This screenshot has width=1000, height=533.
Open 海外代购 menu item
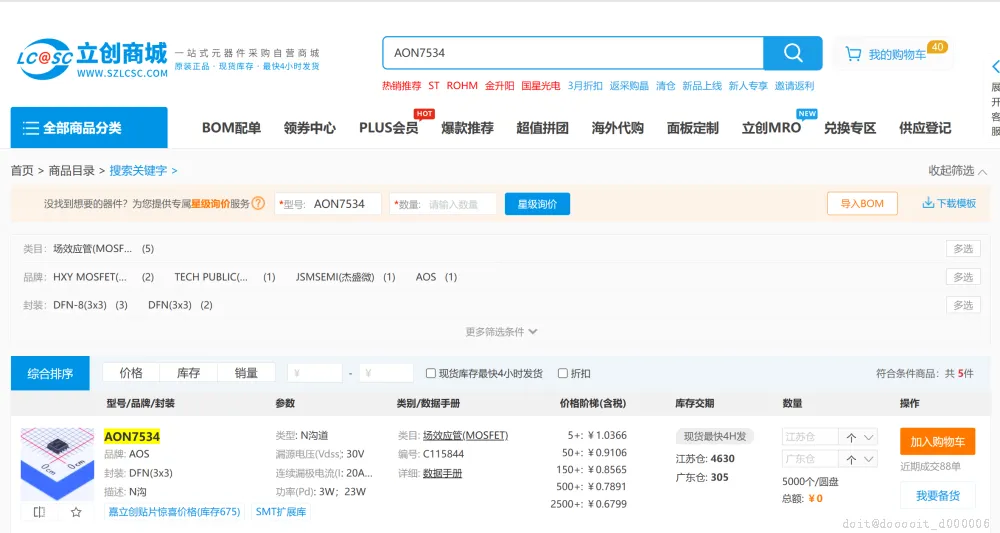(617, 128)
